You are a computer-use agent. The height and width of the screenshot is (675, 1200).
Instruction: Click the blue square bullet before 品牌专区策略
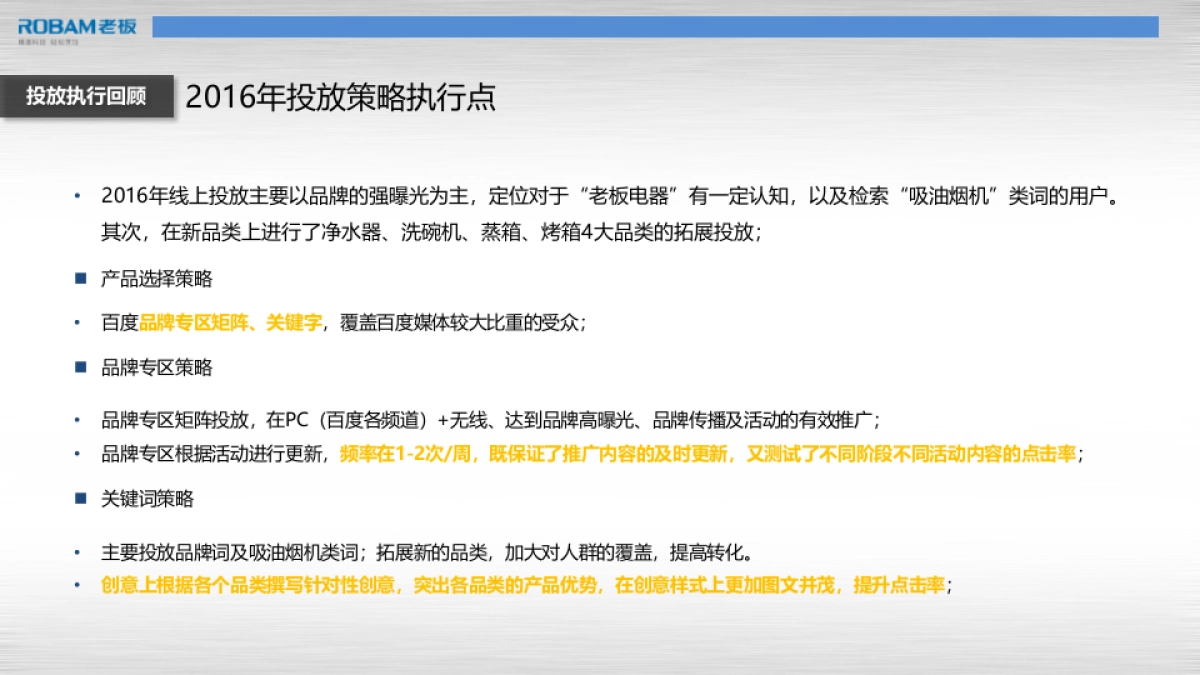pos(81,368)
